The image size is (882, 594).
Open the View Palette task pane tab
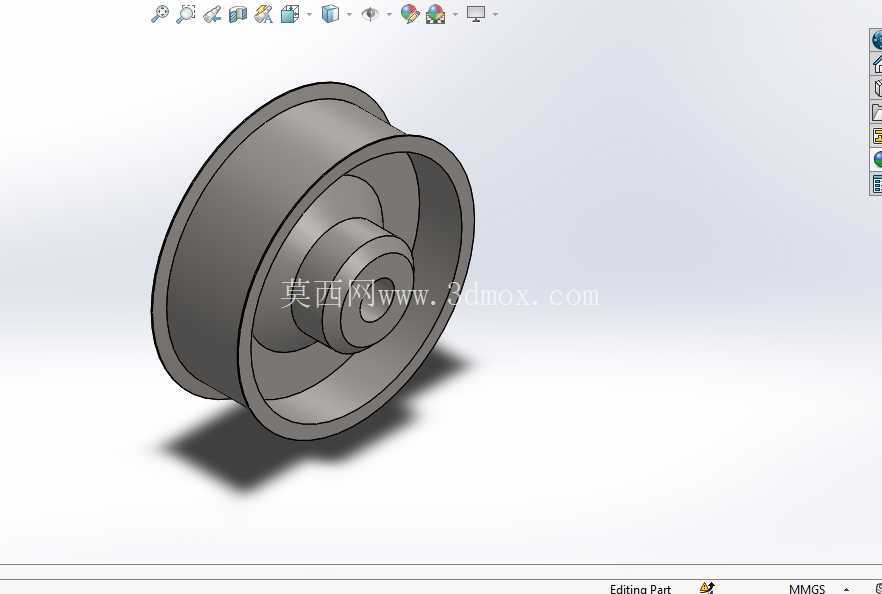876,136
